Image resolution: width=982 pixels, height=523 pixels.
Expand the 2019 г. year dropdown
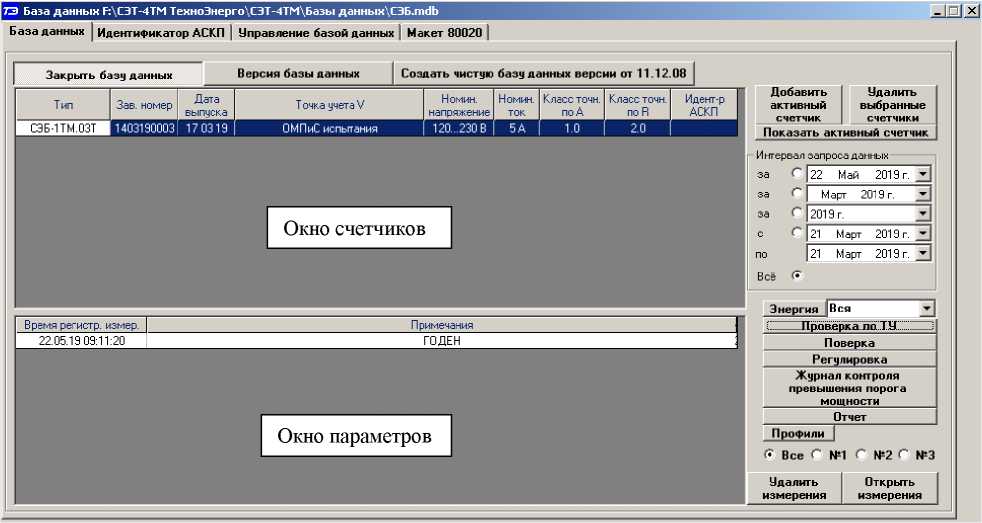[923, 214]
